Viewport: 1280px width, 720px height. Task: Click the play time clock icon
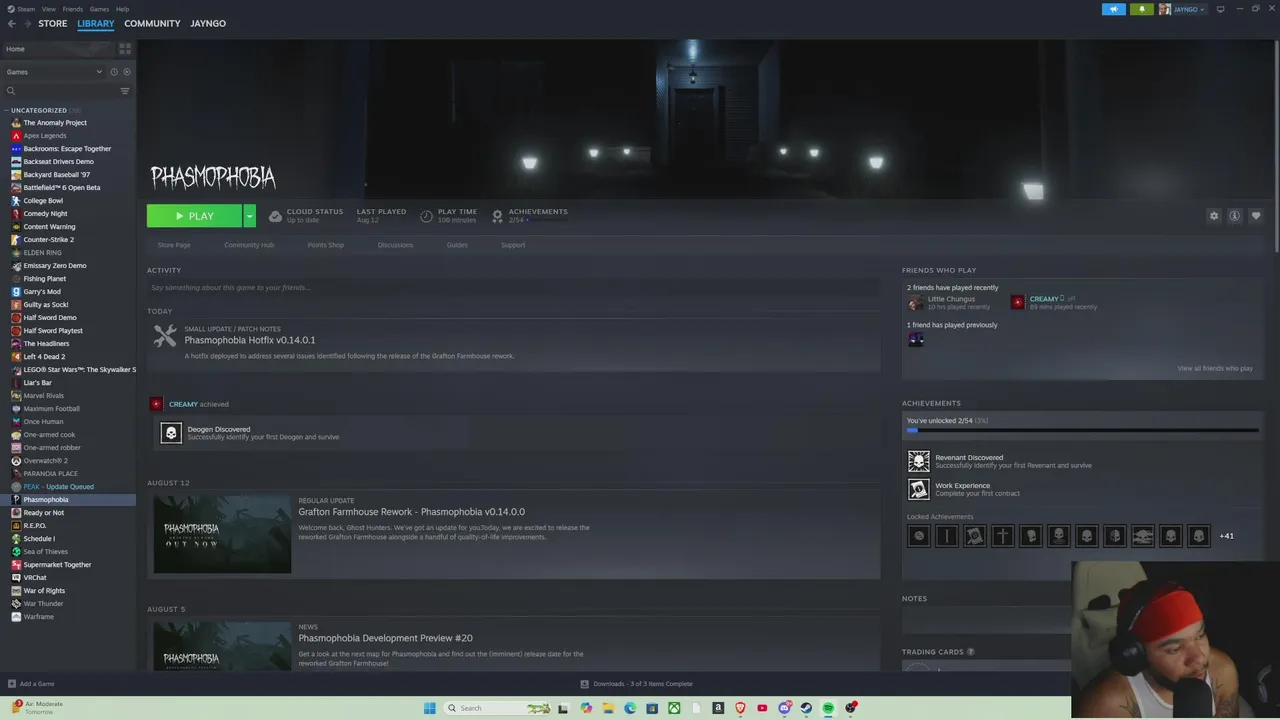427,216
